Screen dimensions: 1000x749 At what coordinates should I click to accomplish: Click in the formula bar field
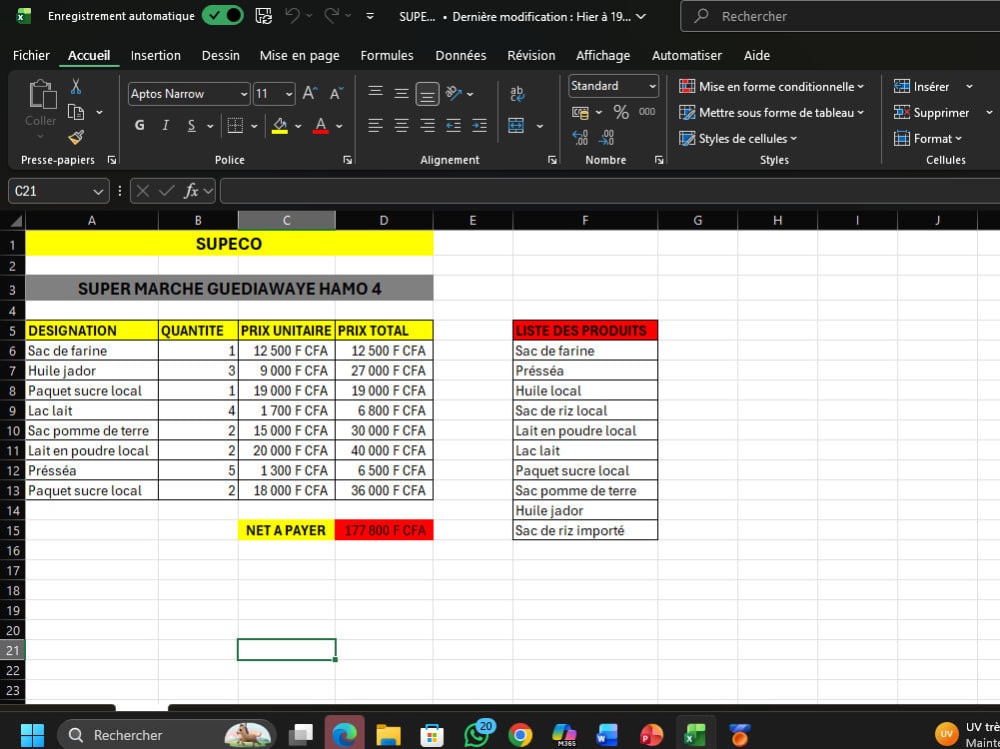610,191
